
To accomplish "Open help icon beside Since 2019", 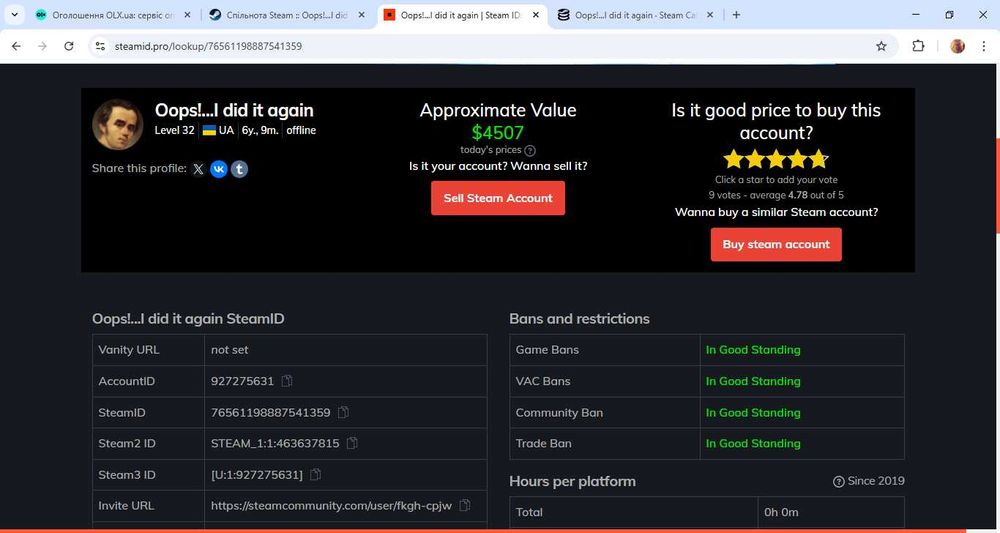I will coord(839,482).
